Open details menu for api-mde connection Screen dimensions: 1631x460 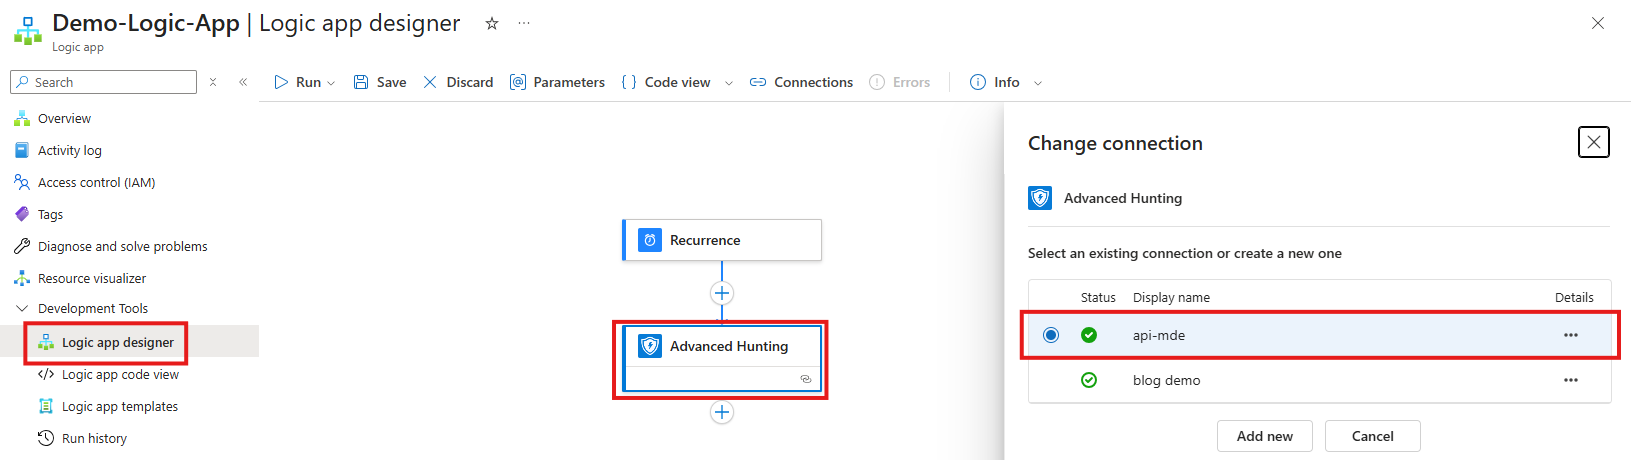click(1571, 335)
